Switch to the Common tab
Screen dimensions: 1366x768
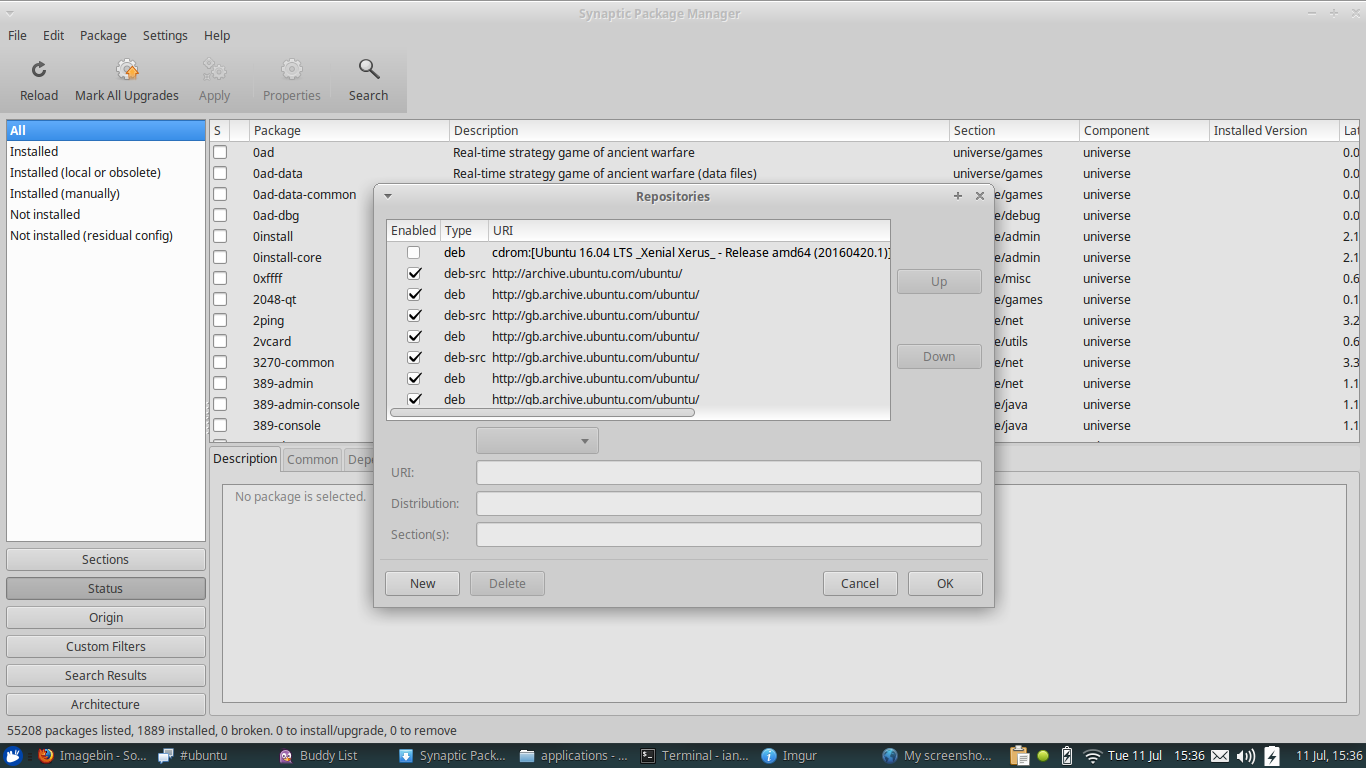(x=312, y=459)
